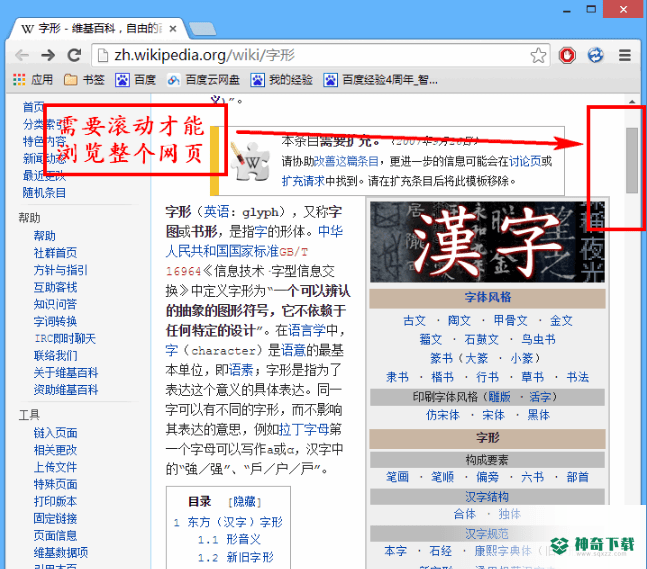Image resolution: width=647 pixels, height=569 pixels.
Task: Close the 字形 Wikipedia tab
Action: point(173,29)
